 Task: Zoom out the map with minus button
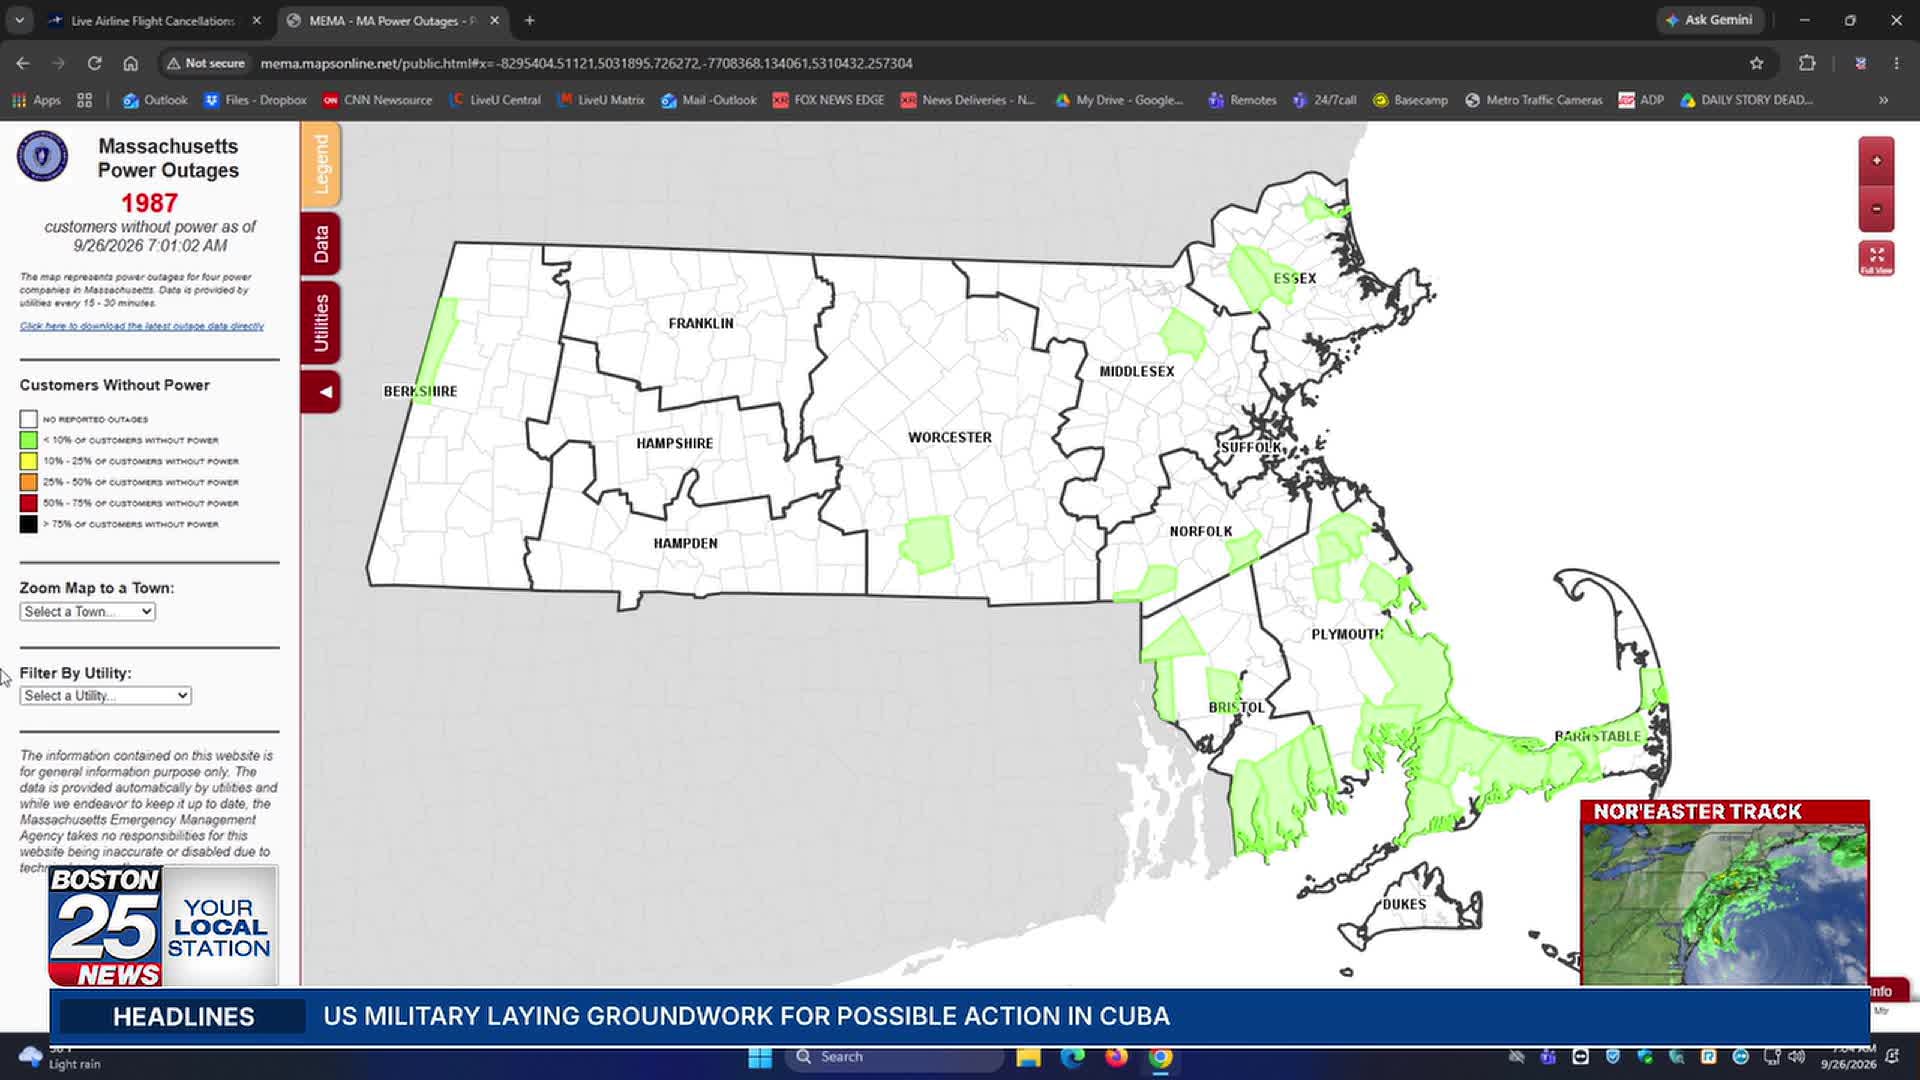[1876, 209]
